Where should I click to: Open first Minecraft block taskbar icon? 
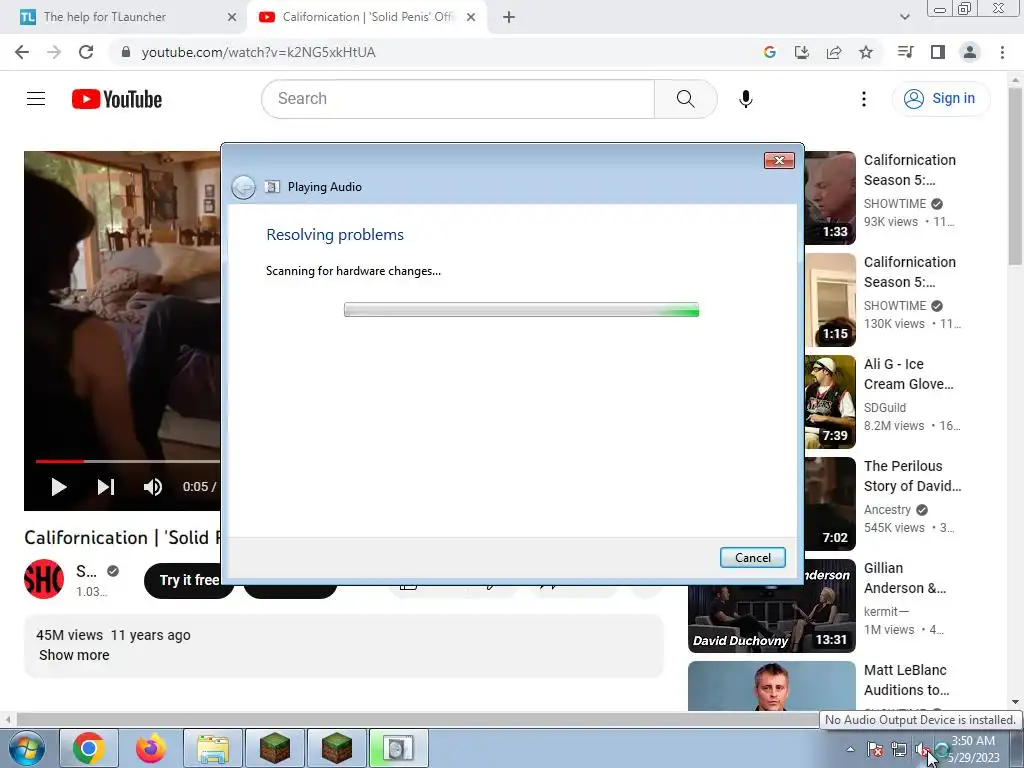[274, 748]
